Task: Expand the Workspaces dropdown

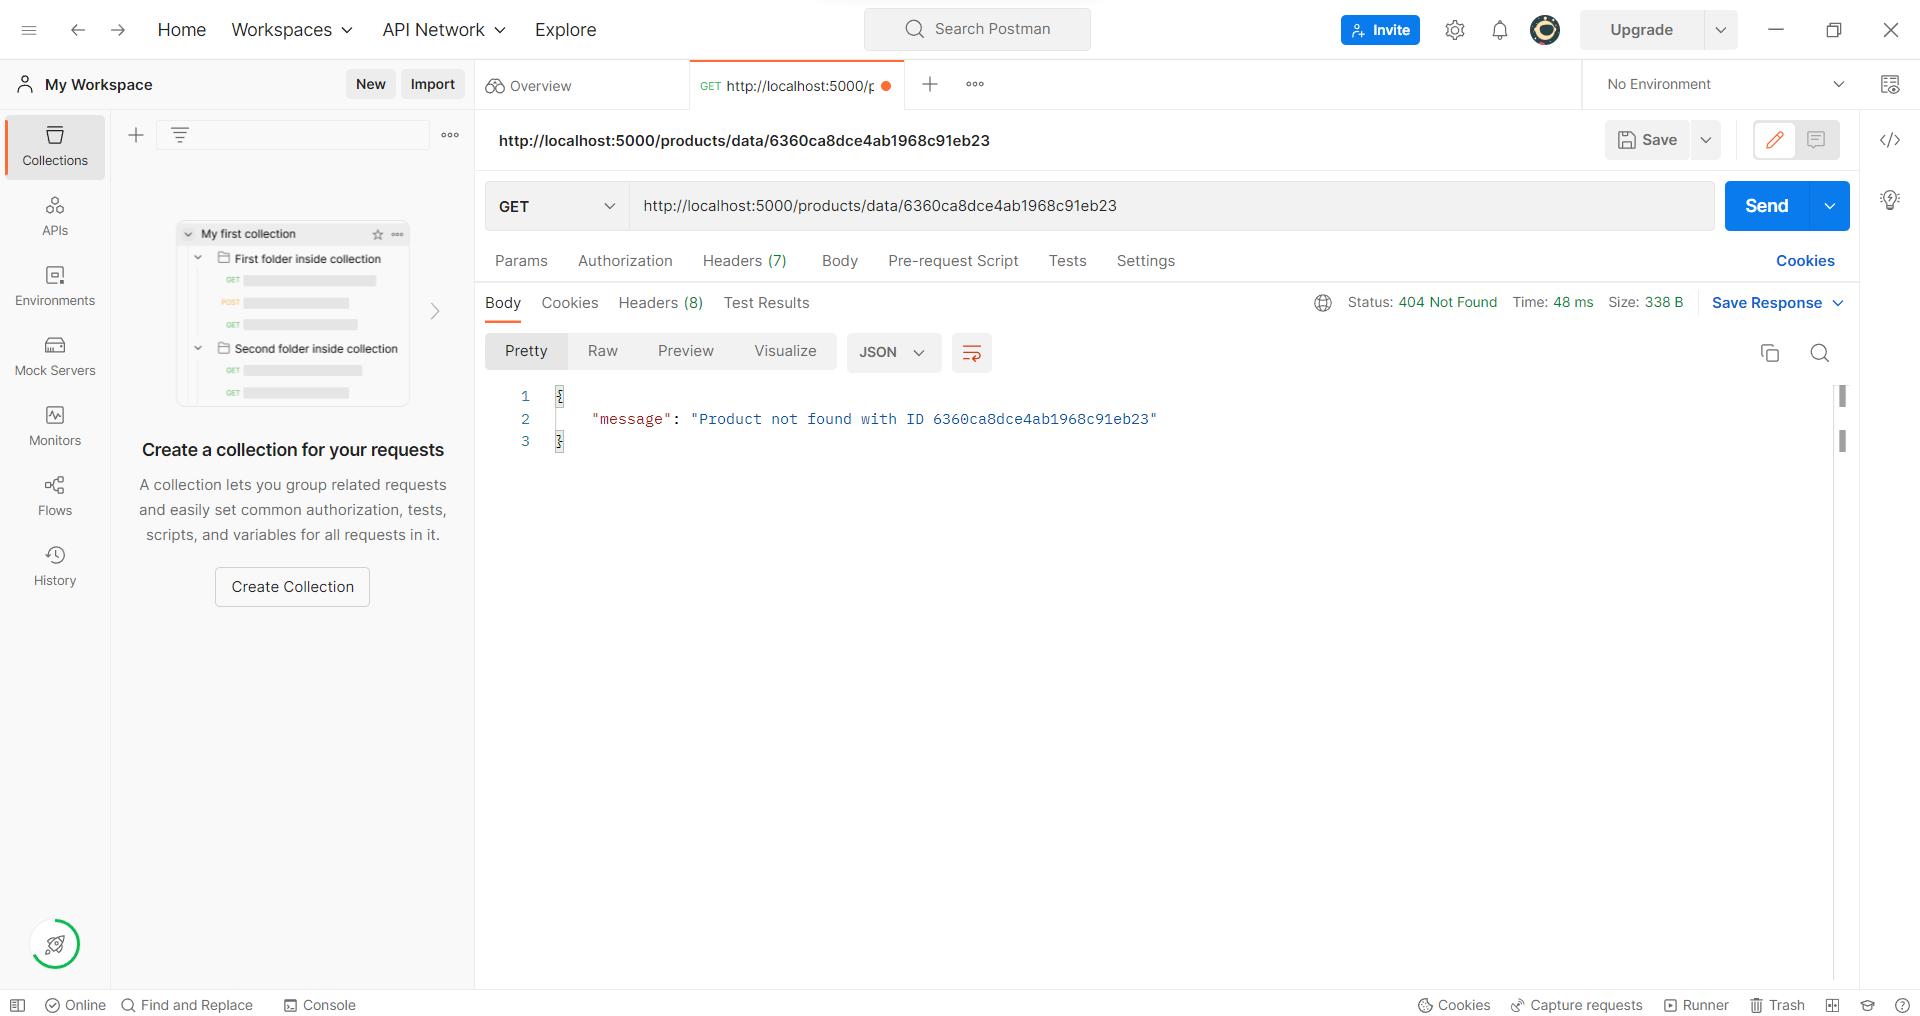Action: [292, 30]
